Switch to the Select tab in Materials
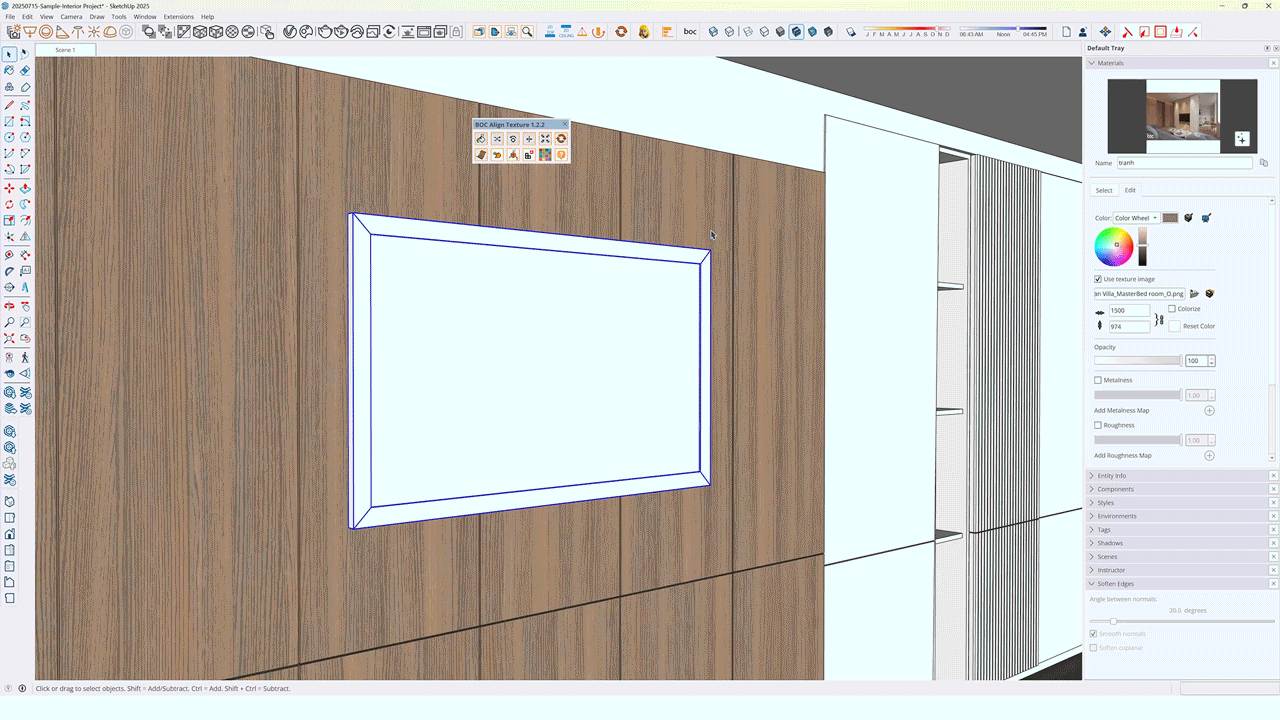The image size is (1280, 720). click(1104, 190)
